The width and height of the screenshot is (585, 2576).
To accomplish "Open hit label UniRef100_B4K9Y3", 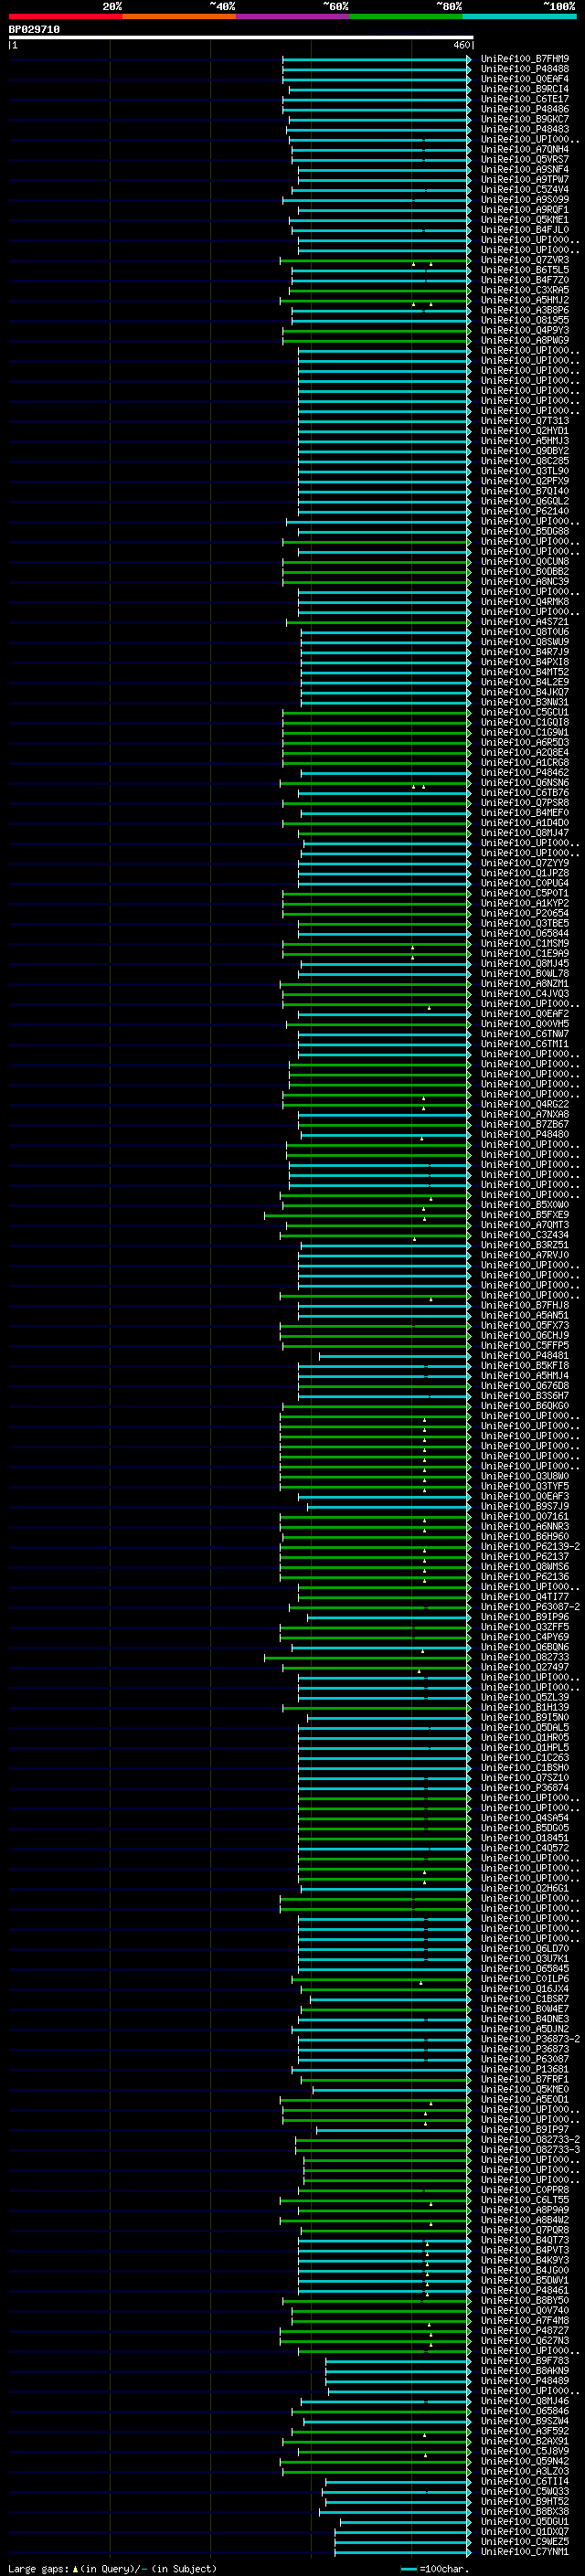I will pyautogui.click(x=524, y=2260).
